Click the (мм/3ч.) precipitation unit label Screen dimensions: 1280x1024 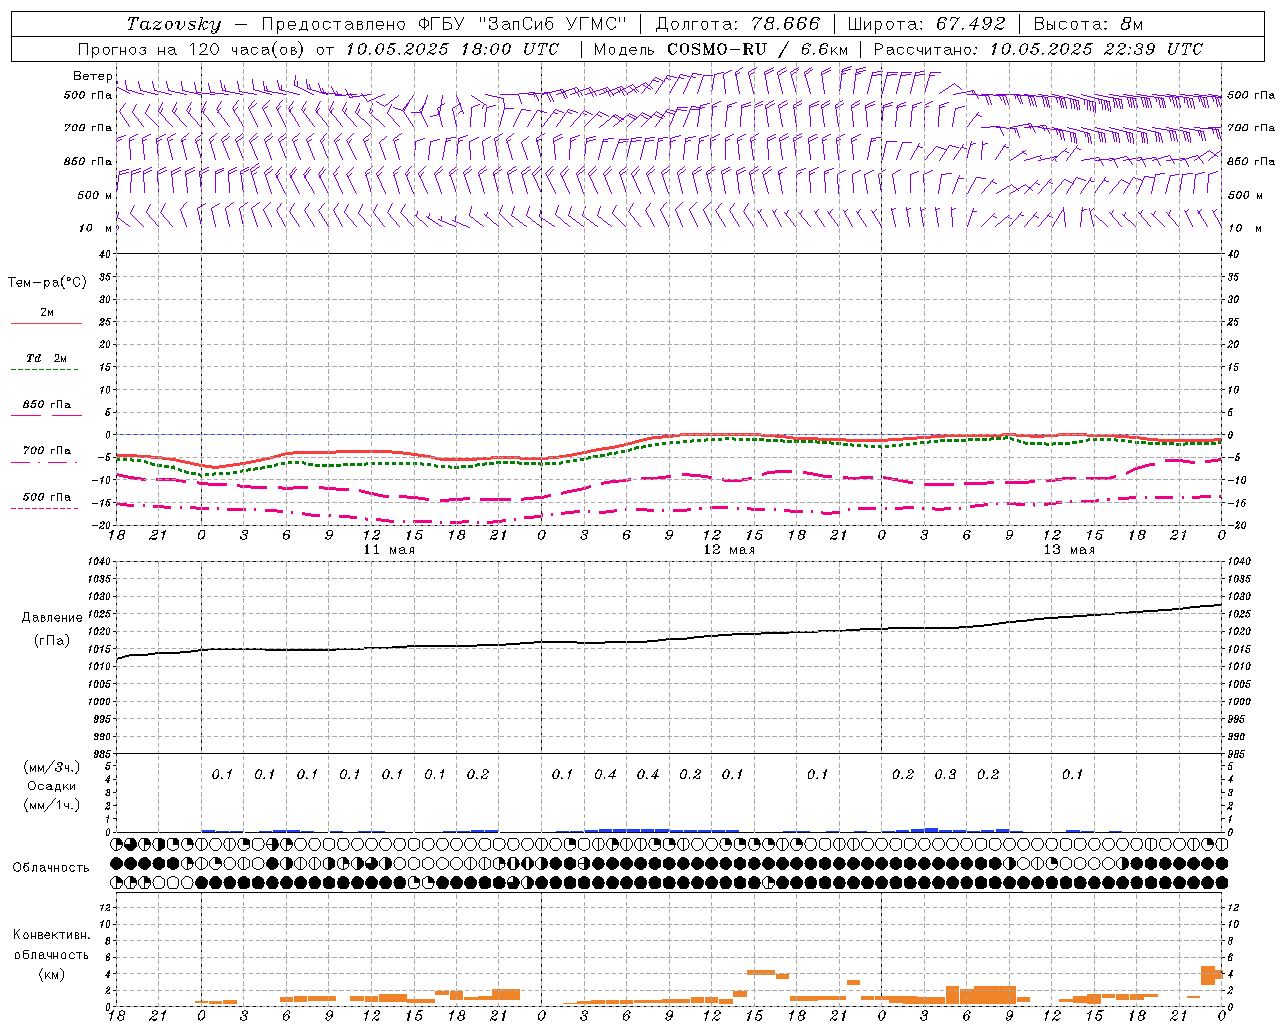click(51, 767)
